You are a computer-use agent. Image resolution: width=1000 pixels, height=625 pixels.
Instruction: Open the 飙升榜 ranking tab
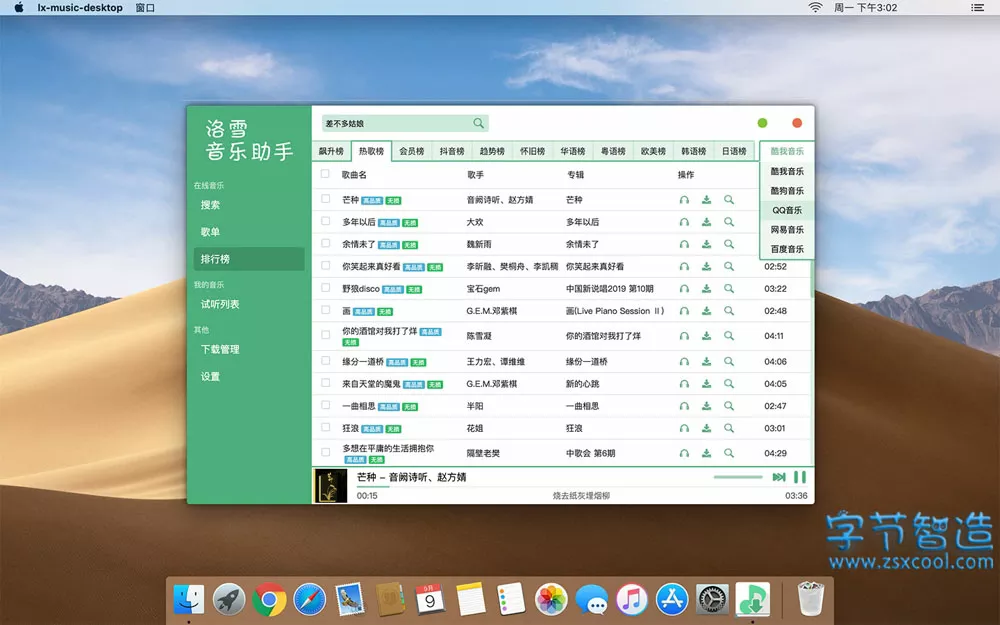pos(331,152)
